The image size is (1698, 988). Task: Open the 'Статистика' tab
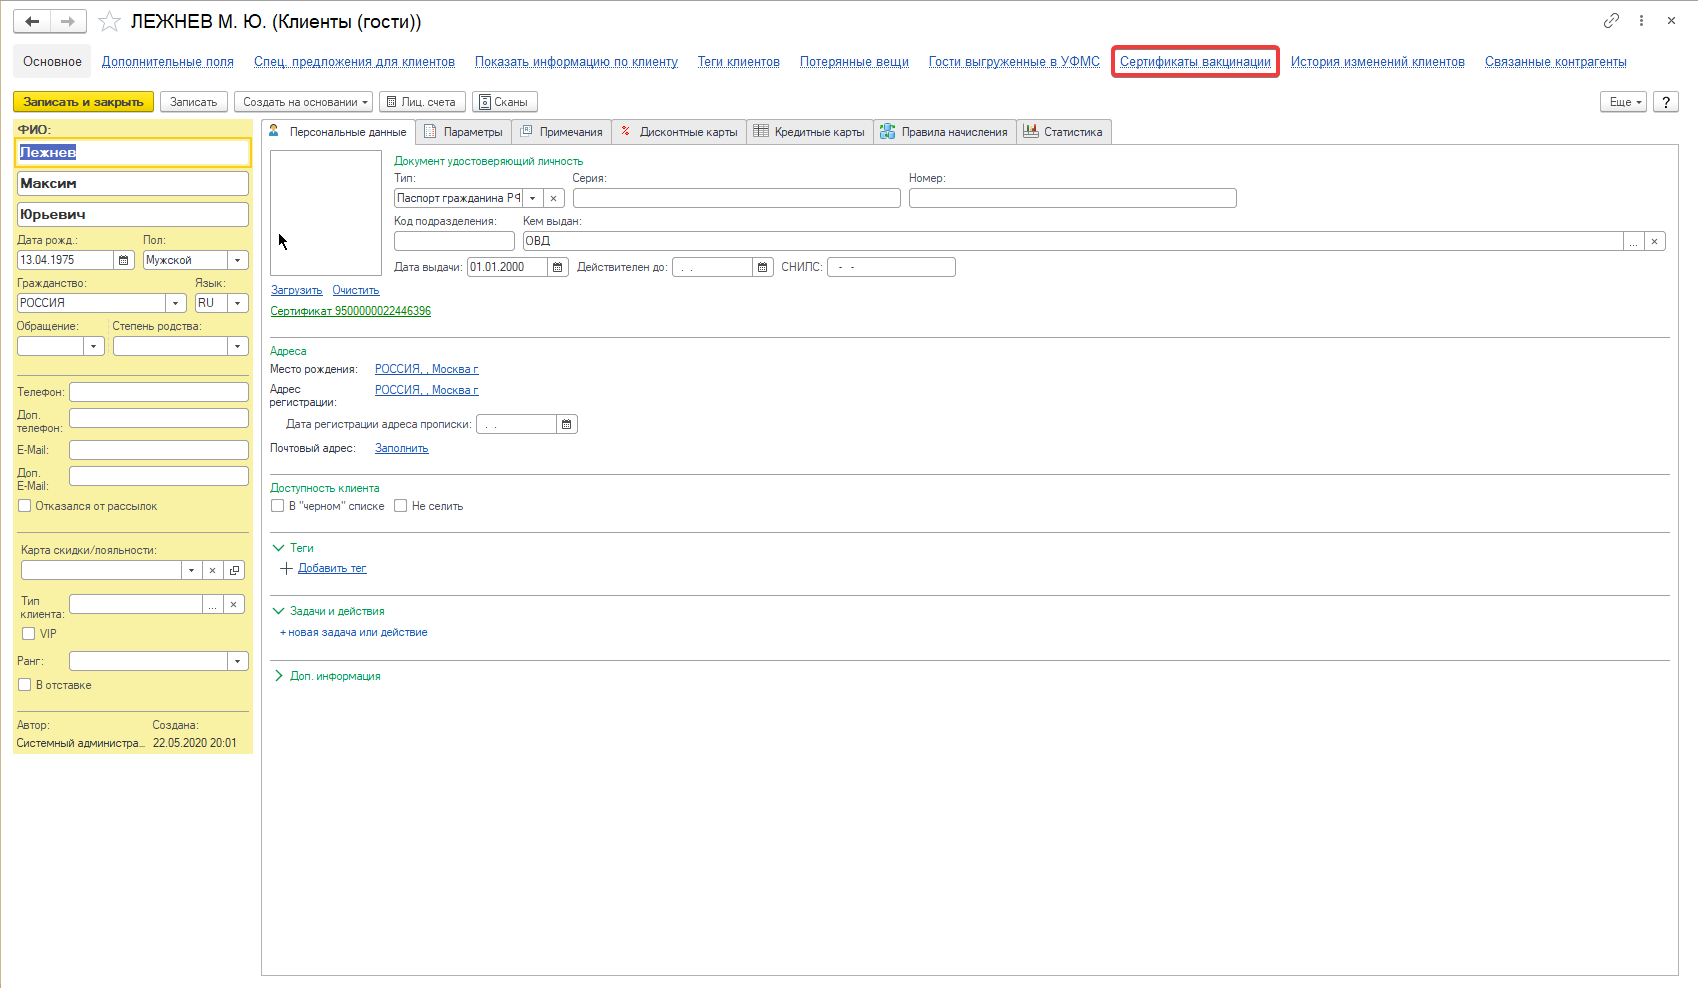pos(1064,132)
